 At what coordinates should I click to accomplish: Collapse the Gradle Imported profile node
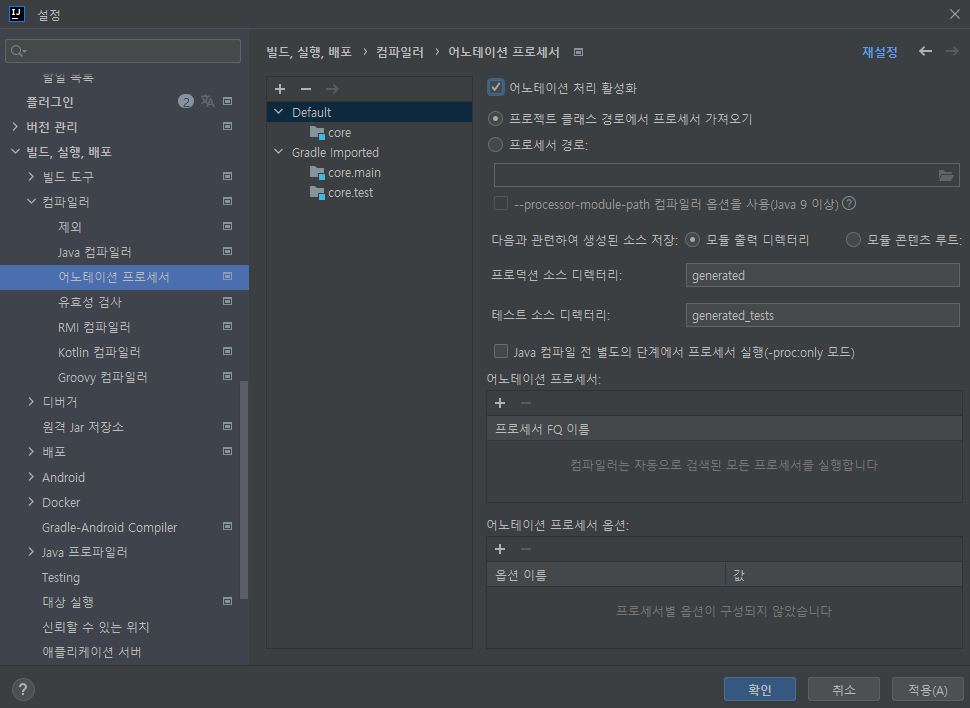(278, 152)
